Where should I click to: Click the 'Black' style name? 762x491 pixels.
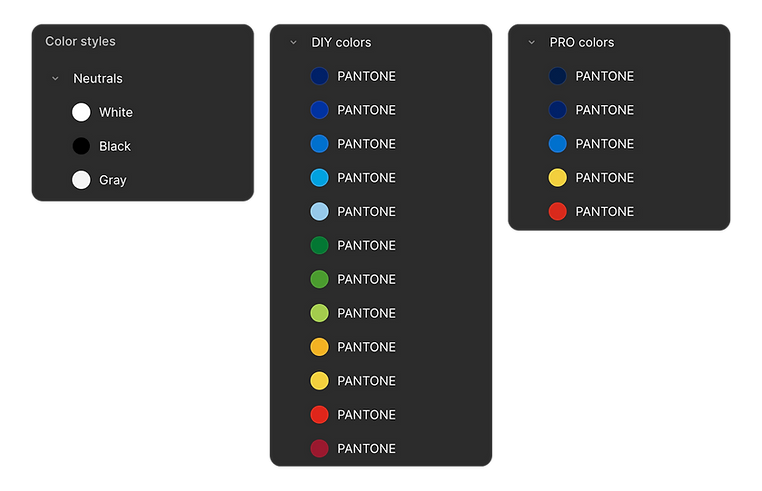click(115, 146)
